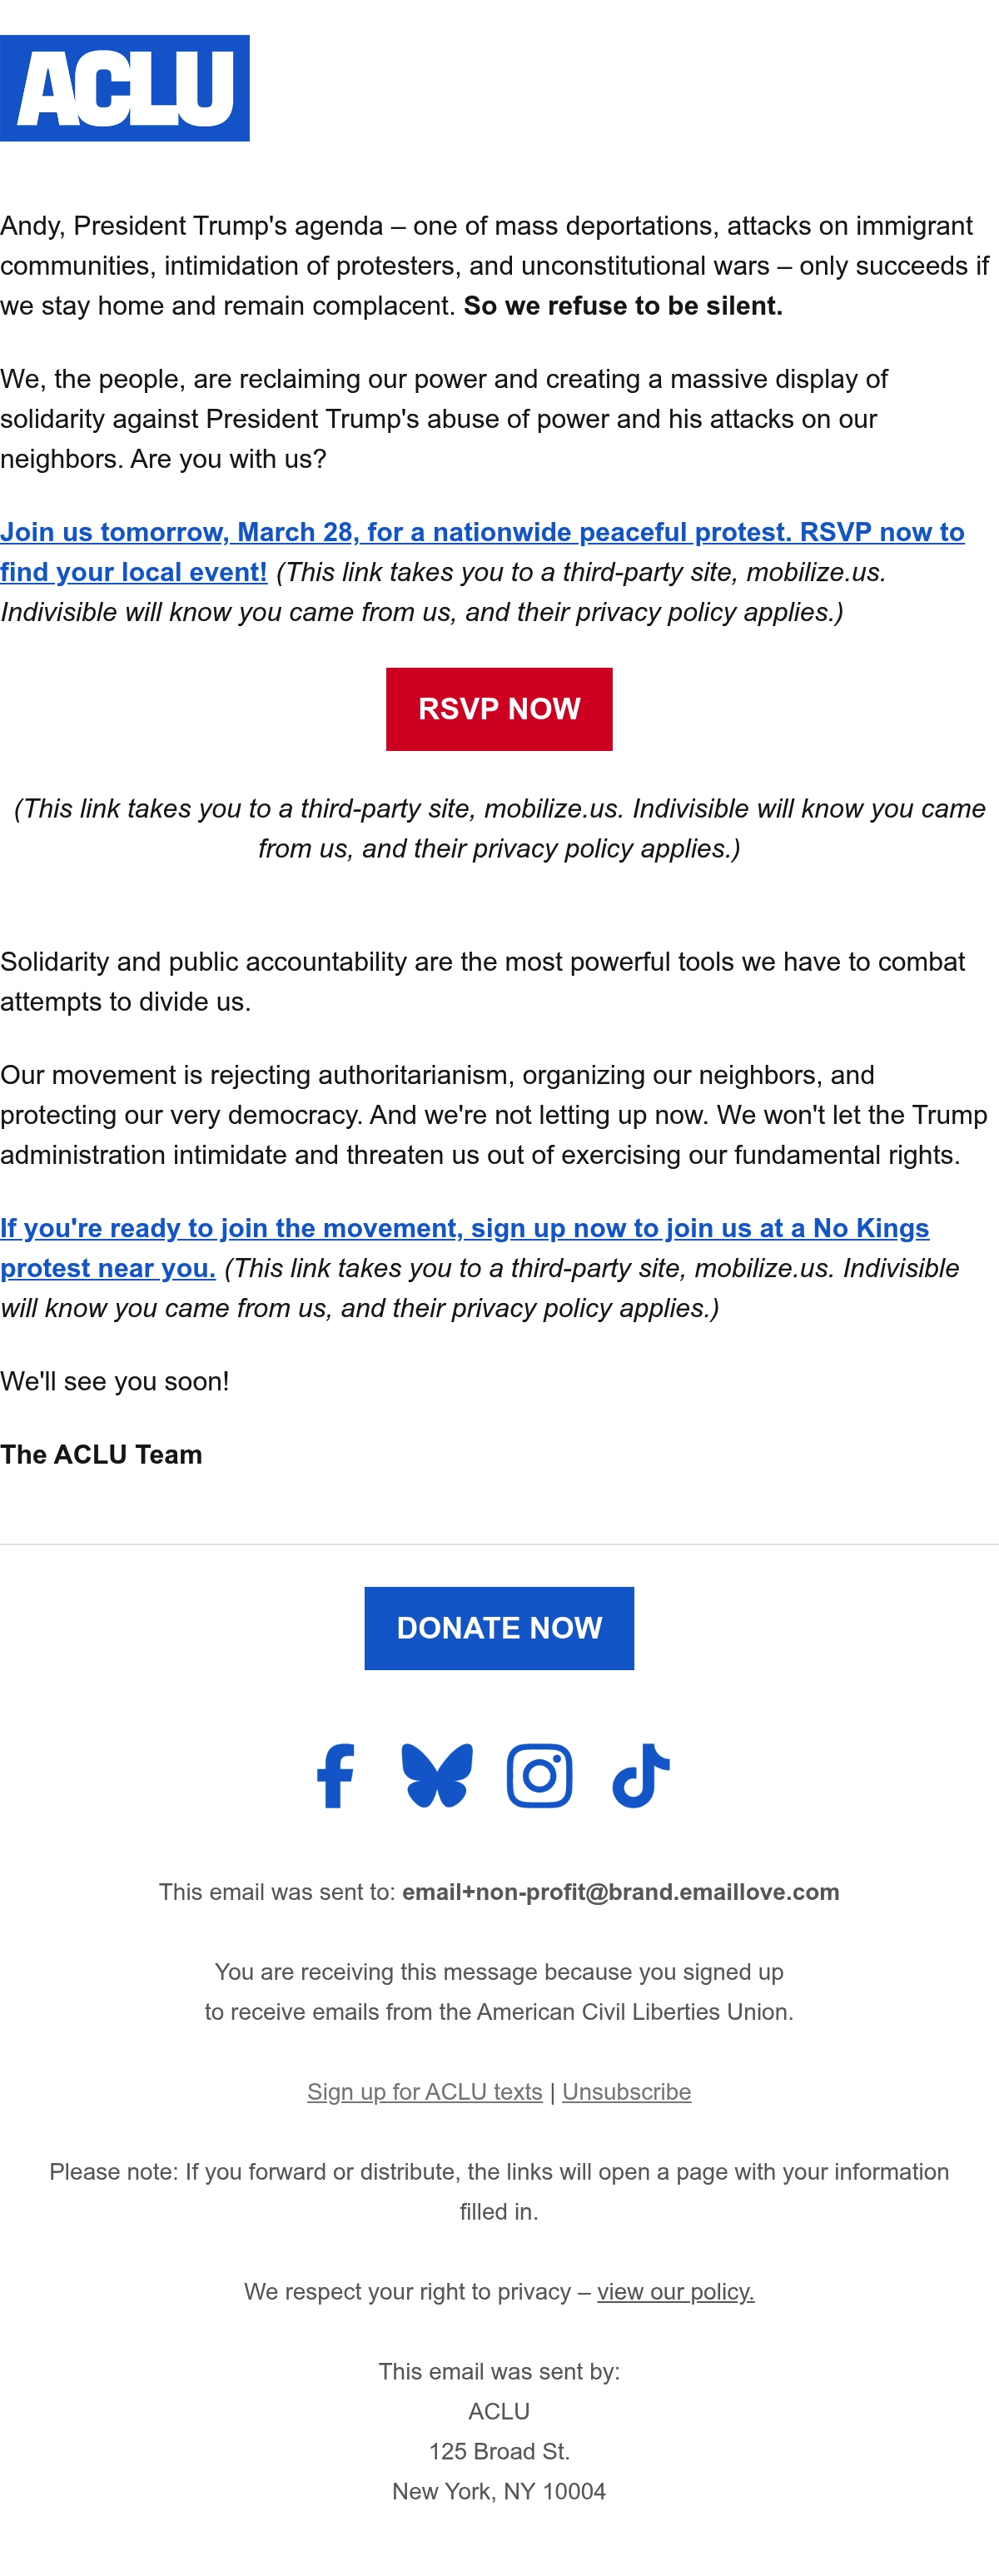This screenshot has height=2576, width=999.
Task: Click the 'We'll see you soon!' line
Action: [115, 1382]
